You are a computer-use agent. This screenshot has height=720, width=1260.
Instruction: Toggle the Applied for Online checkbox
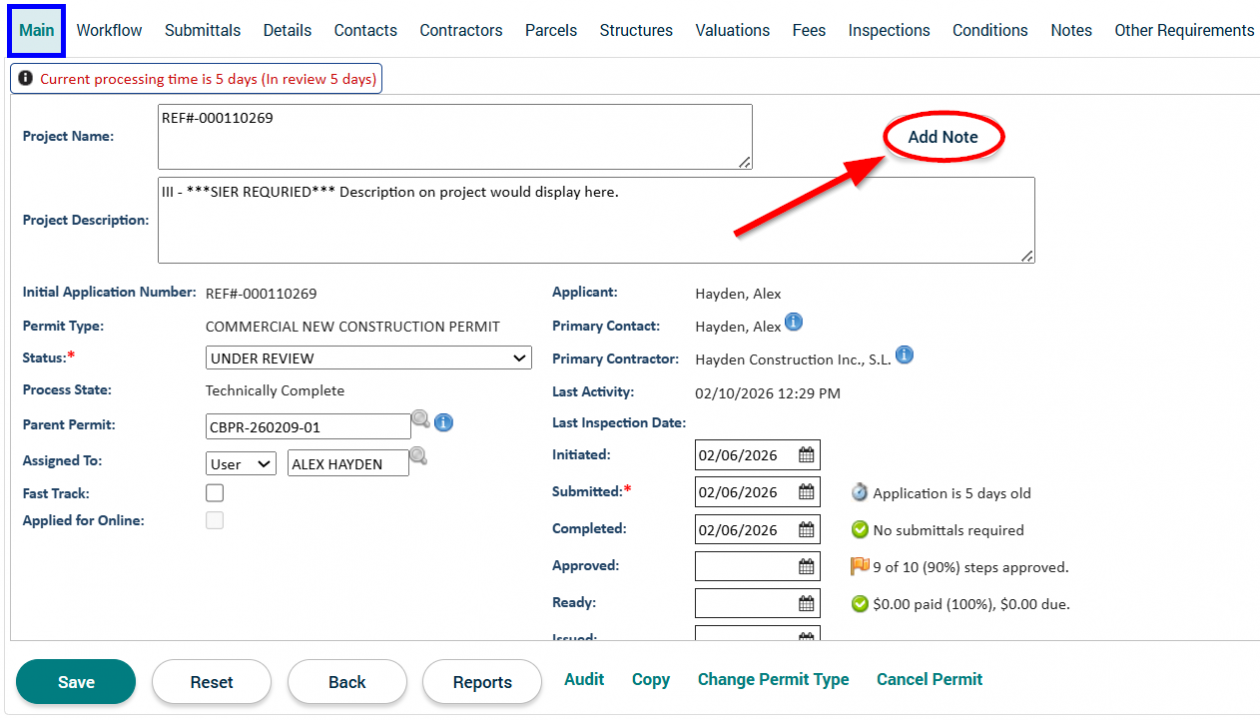coord(215,520)
